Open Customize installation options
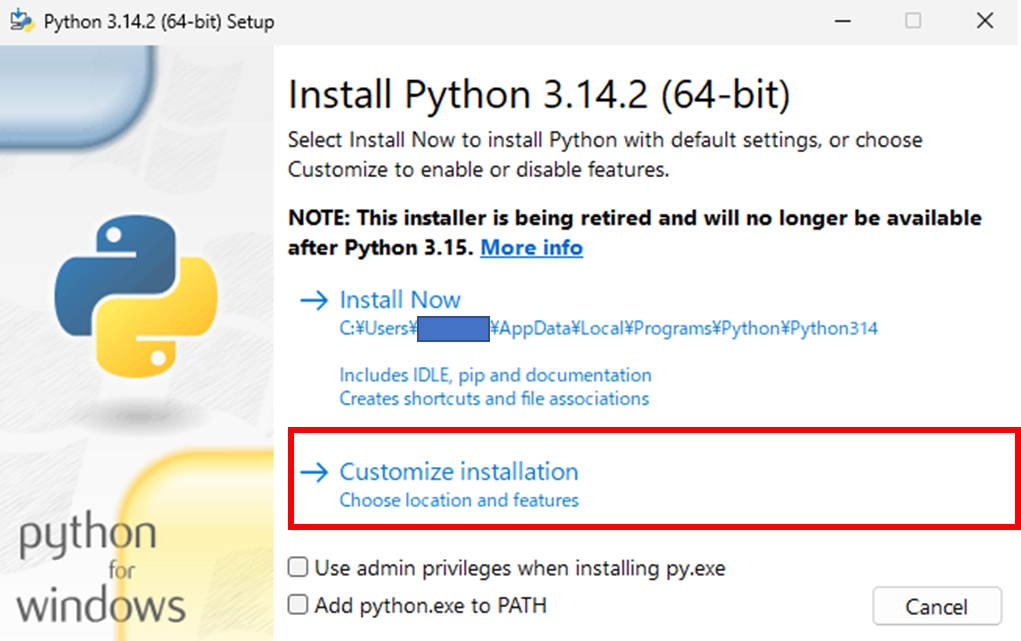 pos(459,471)
